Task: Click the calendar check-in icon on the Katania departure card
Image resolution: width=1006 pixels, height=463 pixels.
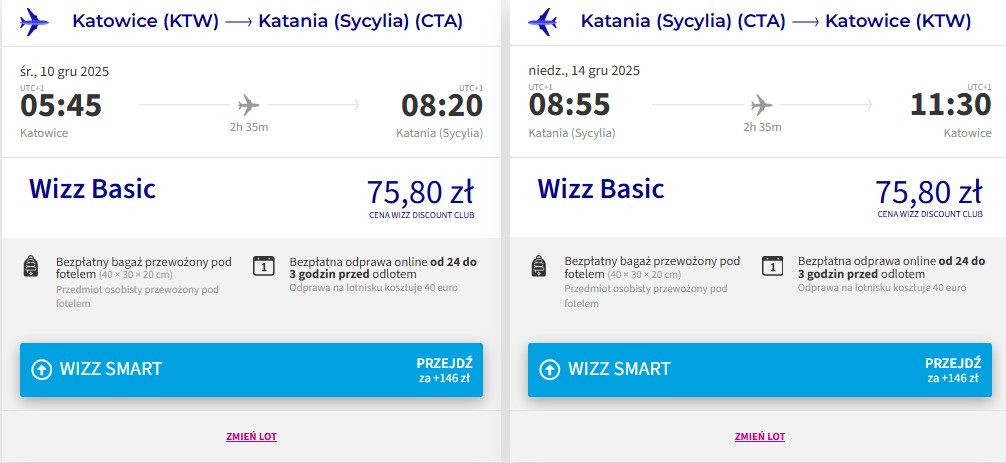Action: point(772,266)
